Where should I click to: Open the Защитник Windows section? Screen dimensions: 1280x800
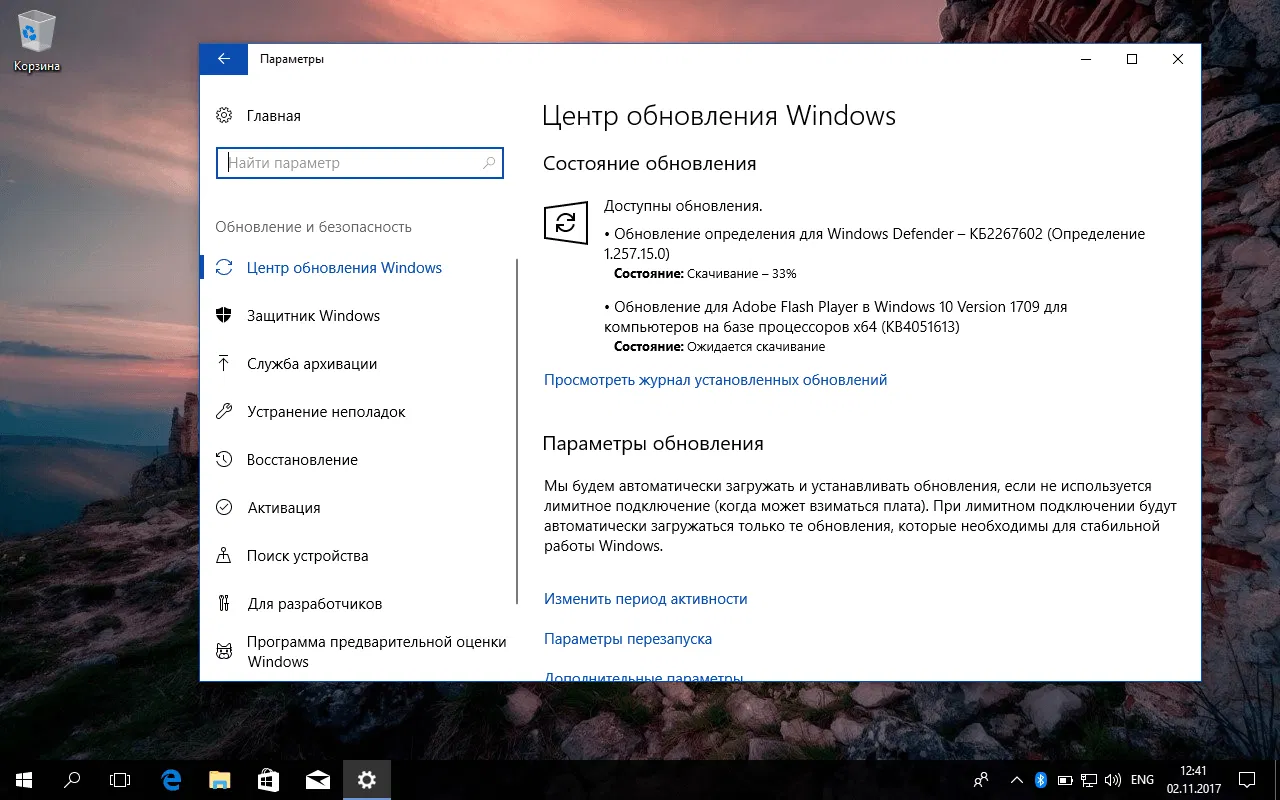(x=314, y=315)
